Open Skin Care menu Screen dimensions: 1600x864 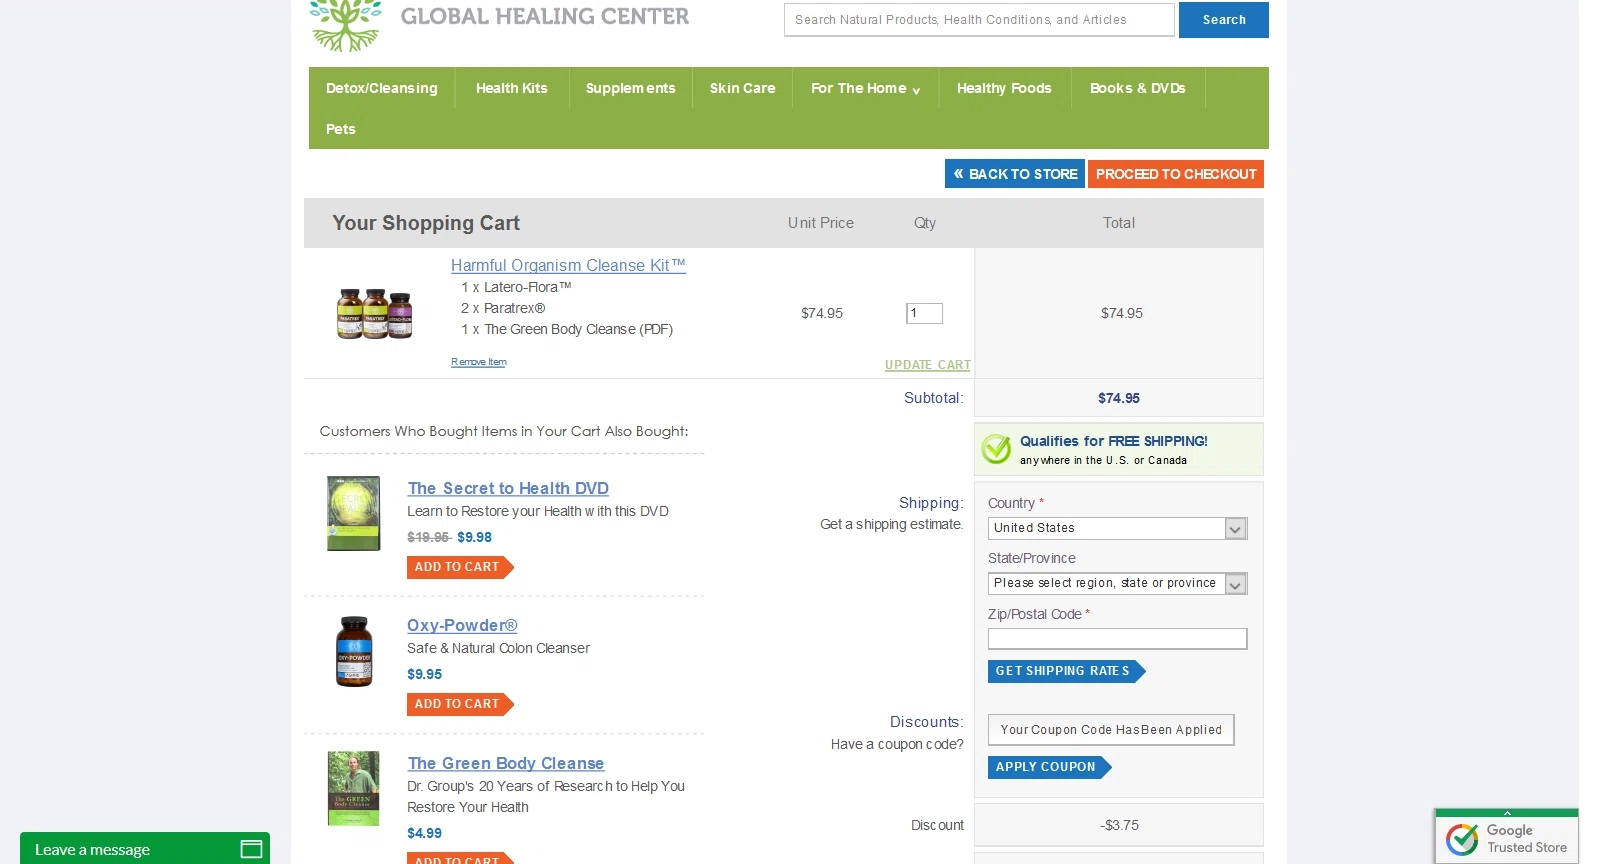click(742, 88)
